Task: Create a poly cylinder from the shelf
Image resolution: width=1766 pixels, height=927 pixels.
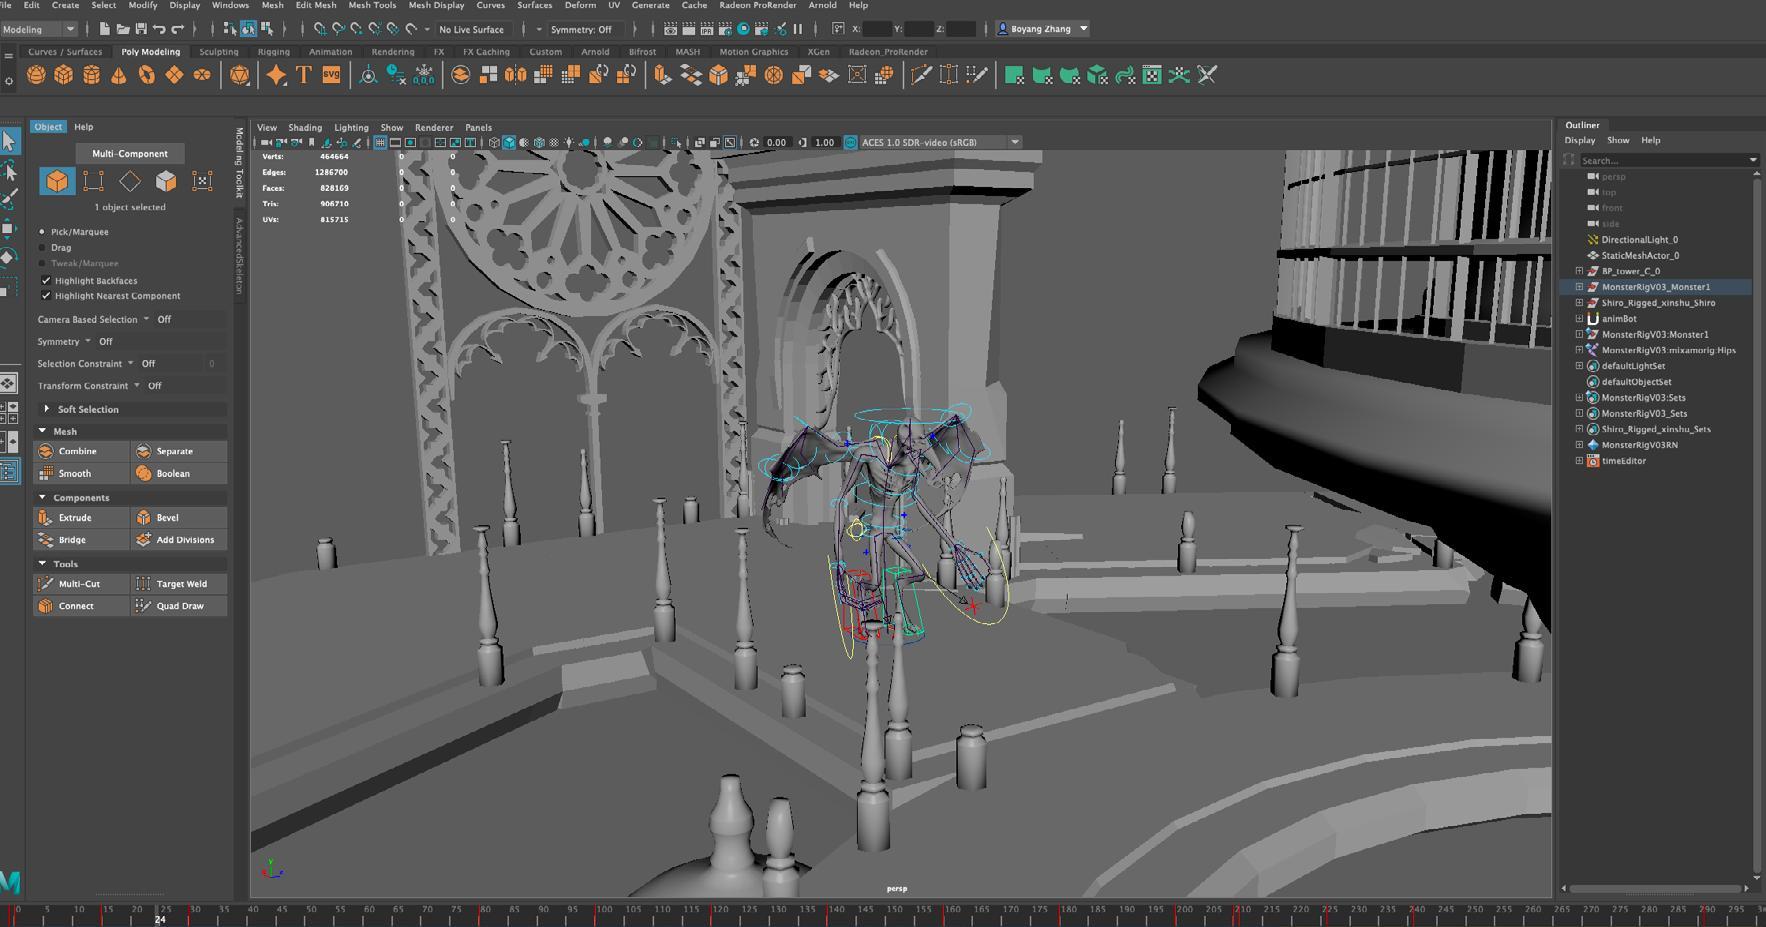Action: click(x=92, y=75)
